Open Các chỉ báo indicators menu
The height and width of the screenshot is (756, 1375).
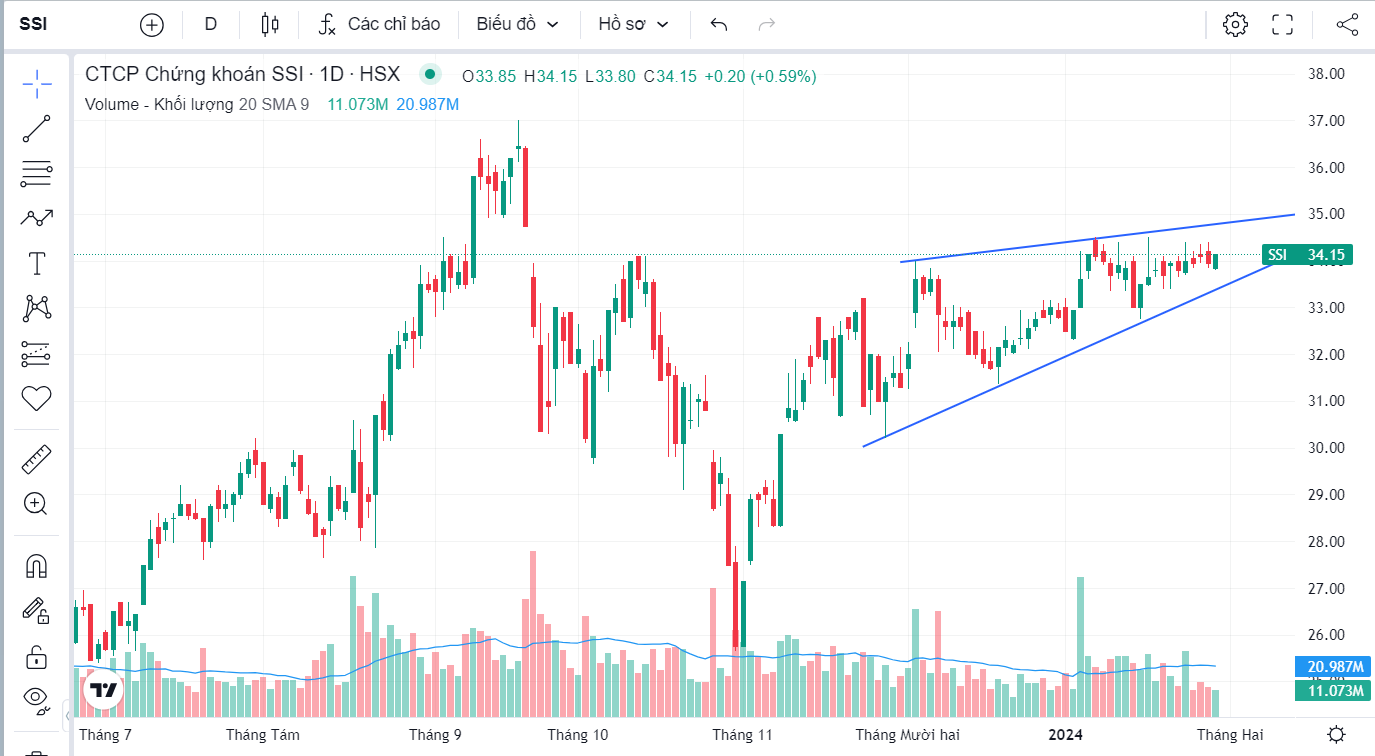380,24
